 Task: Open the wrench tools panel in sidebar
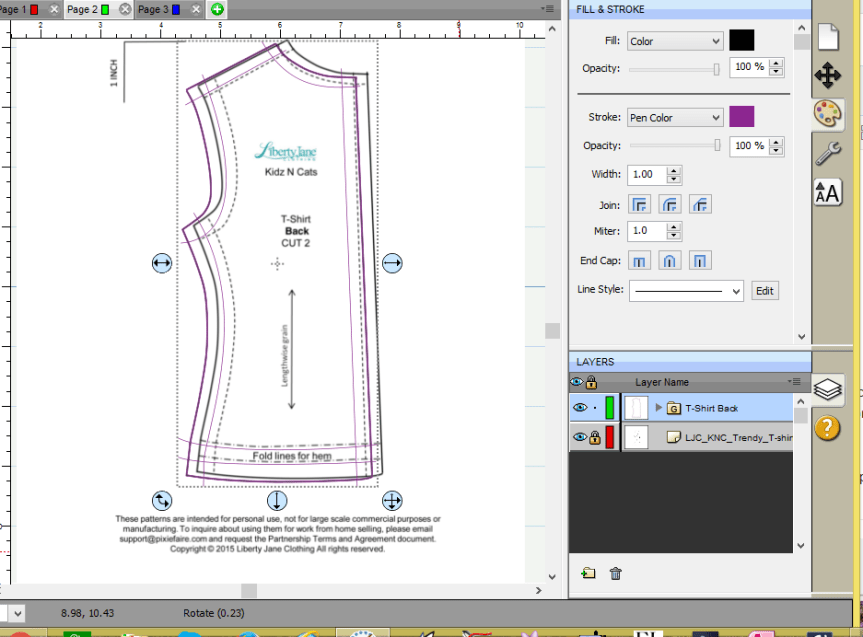point(828,152)
